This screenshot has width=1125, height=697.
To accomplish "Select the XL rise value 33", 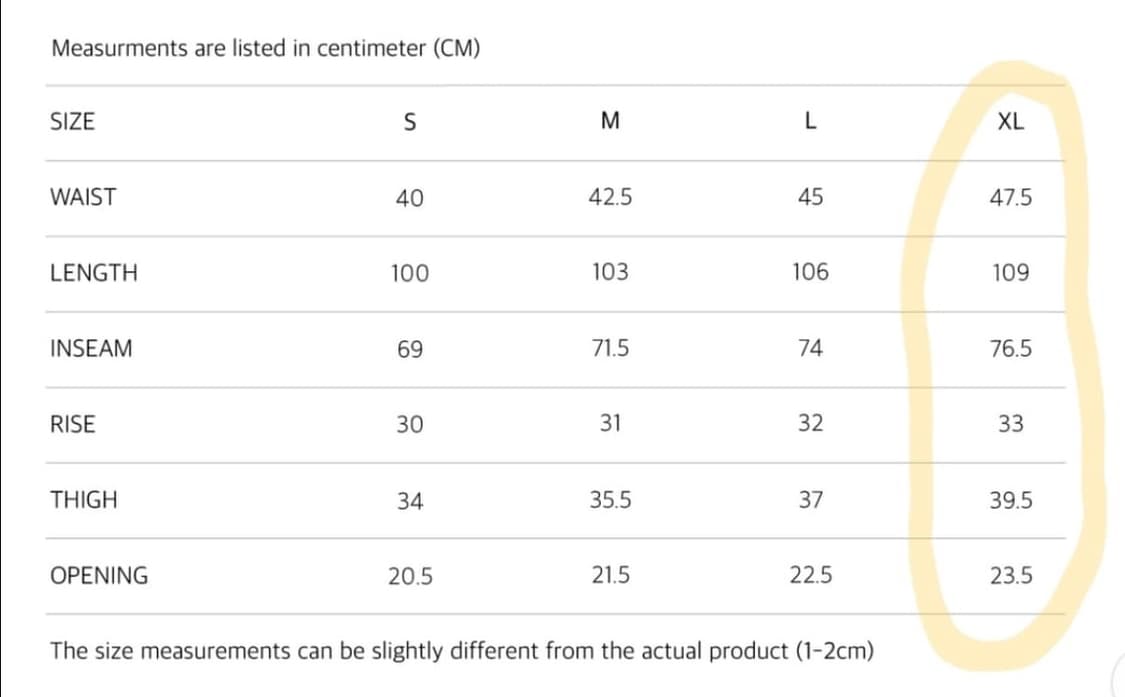I will pyautogui.click(x=1010, y=424).
